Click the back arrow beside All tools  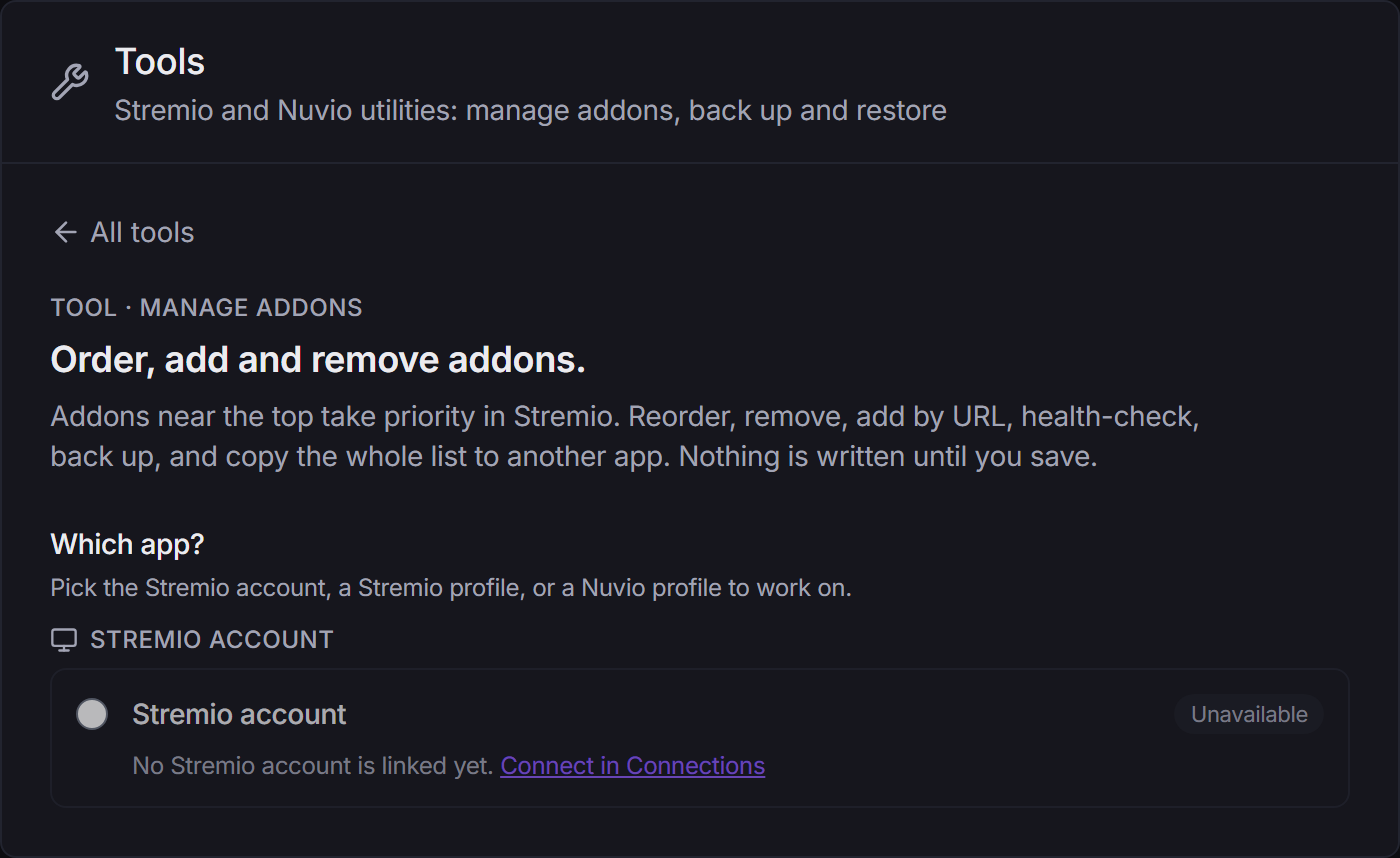click(x=65, y=232)
